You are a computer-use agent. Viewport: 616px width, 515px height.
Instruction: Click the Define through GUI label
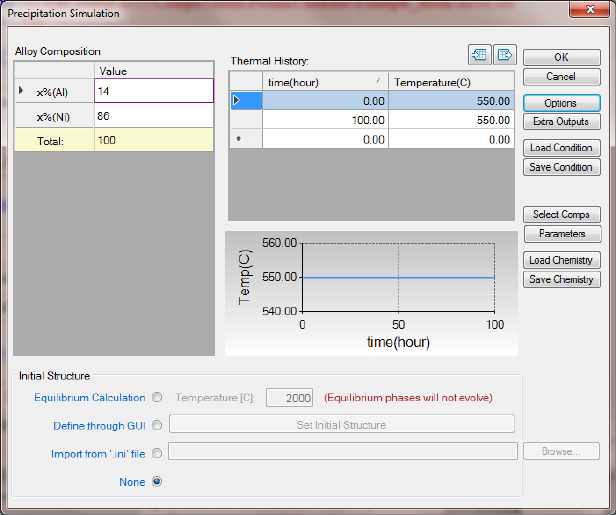[99, 426]
